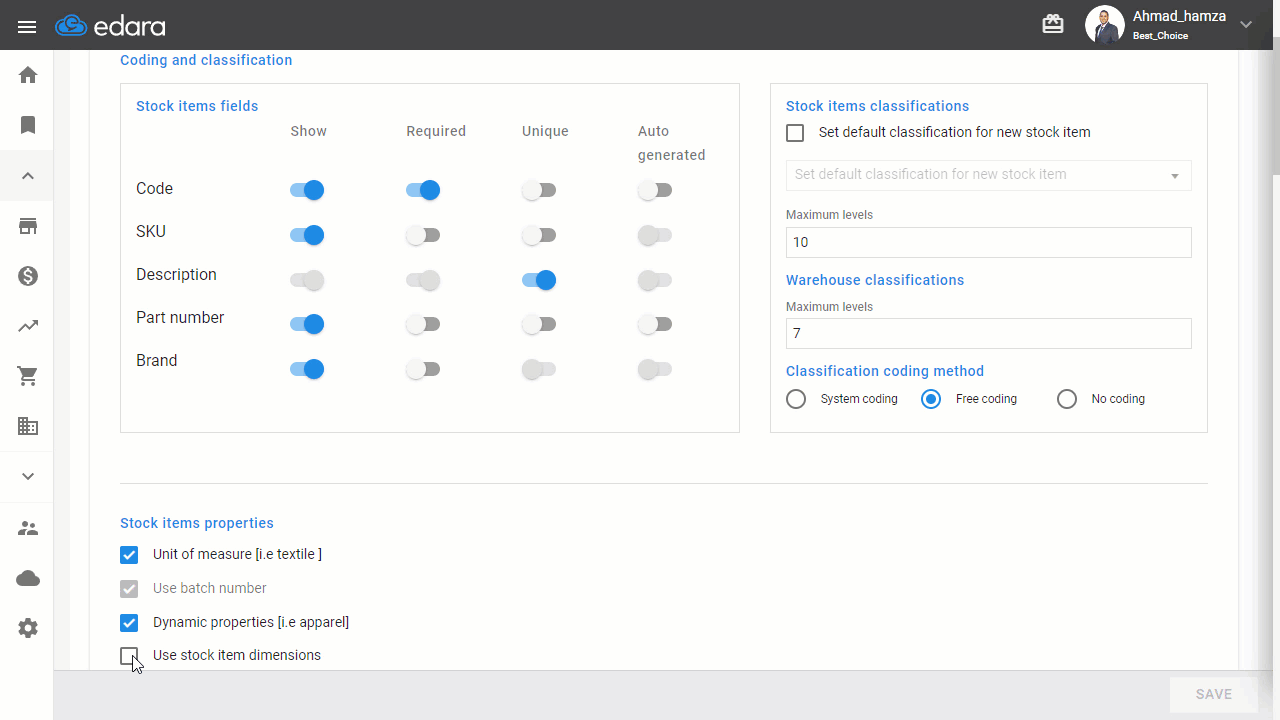Click the SAVE button
Screen dimensions: 1280x720
click(x=1214, y=694)
